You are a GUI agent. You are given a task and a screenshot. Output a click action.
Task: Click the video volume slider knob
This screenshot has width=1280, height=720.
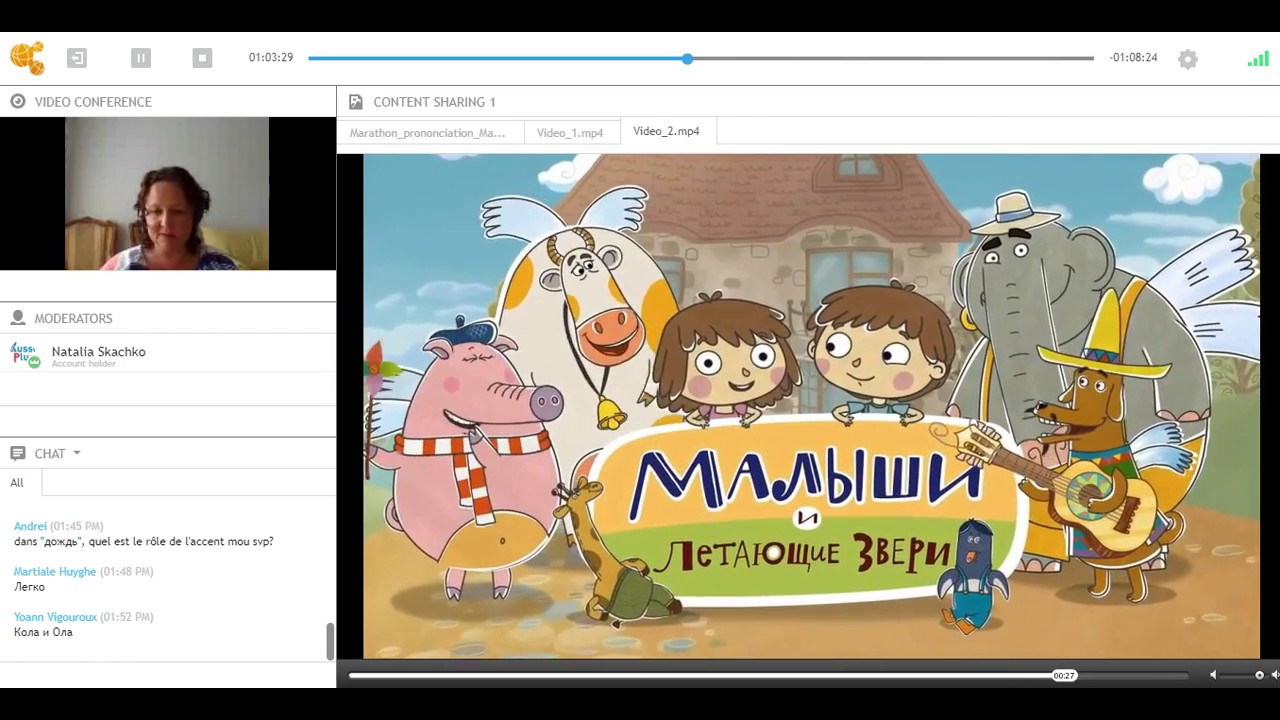pos(1259,675)
